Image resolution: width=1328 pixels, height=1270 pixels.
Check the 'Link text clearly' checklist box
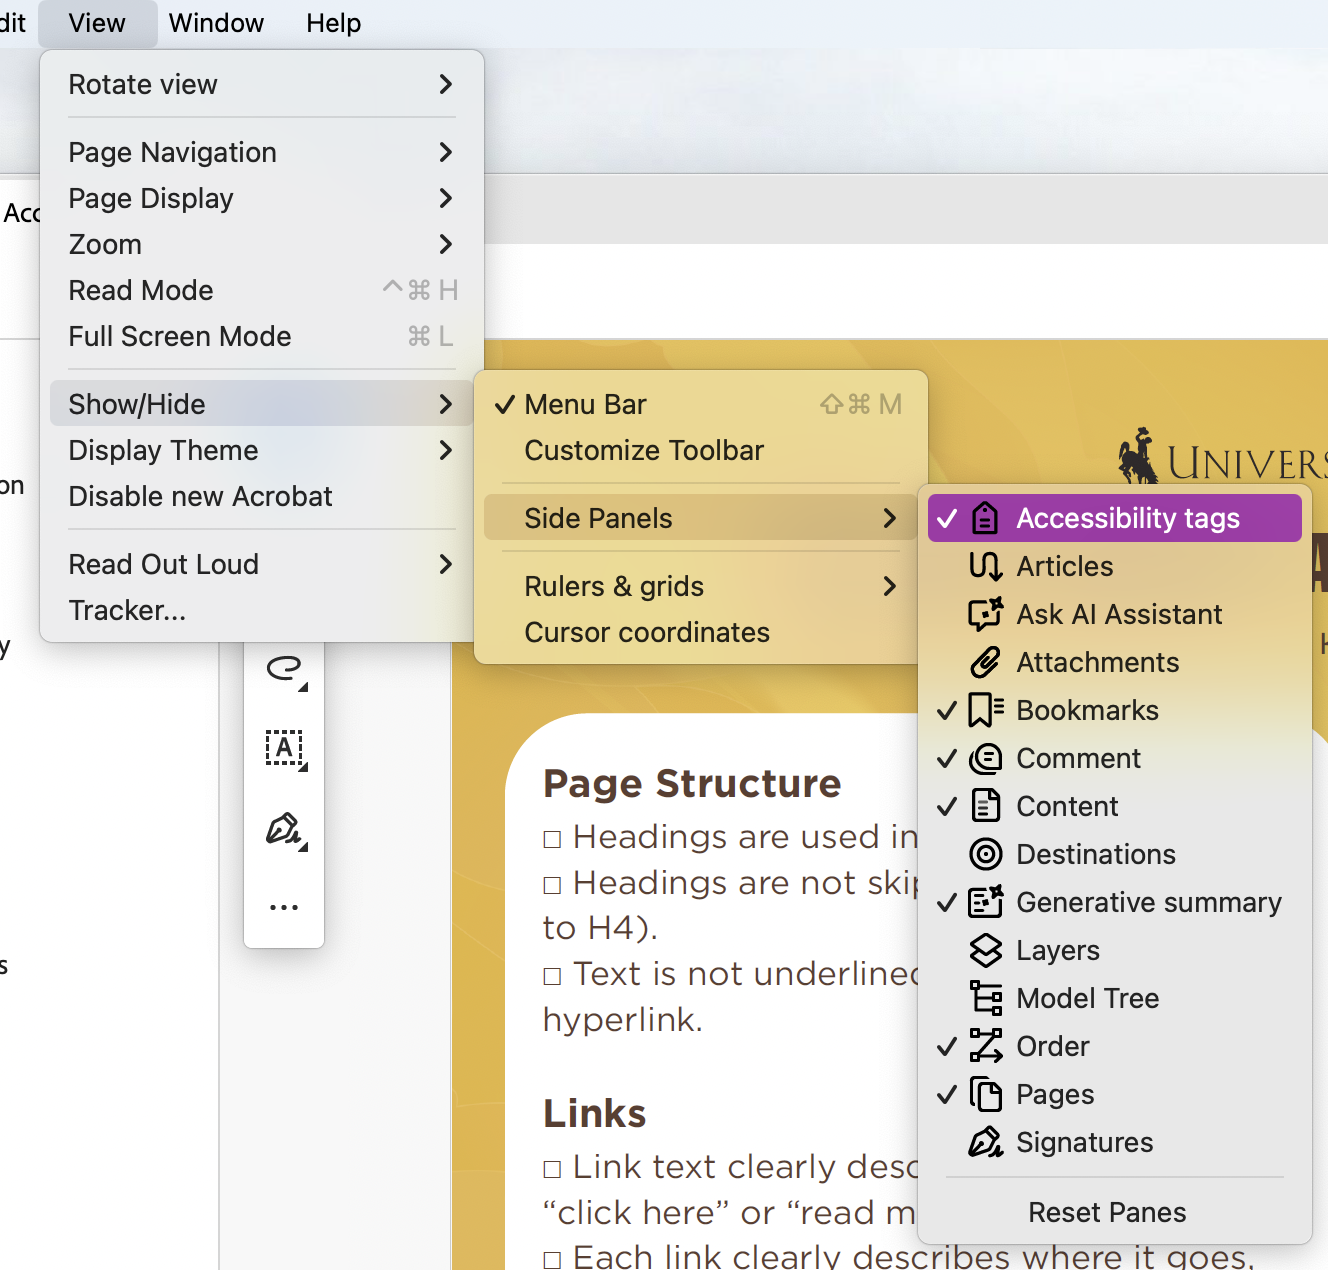coord(552,1169)
